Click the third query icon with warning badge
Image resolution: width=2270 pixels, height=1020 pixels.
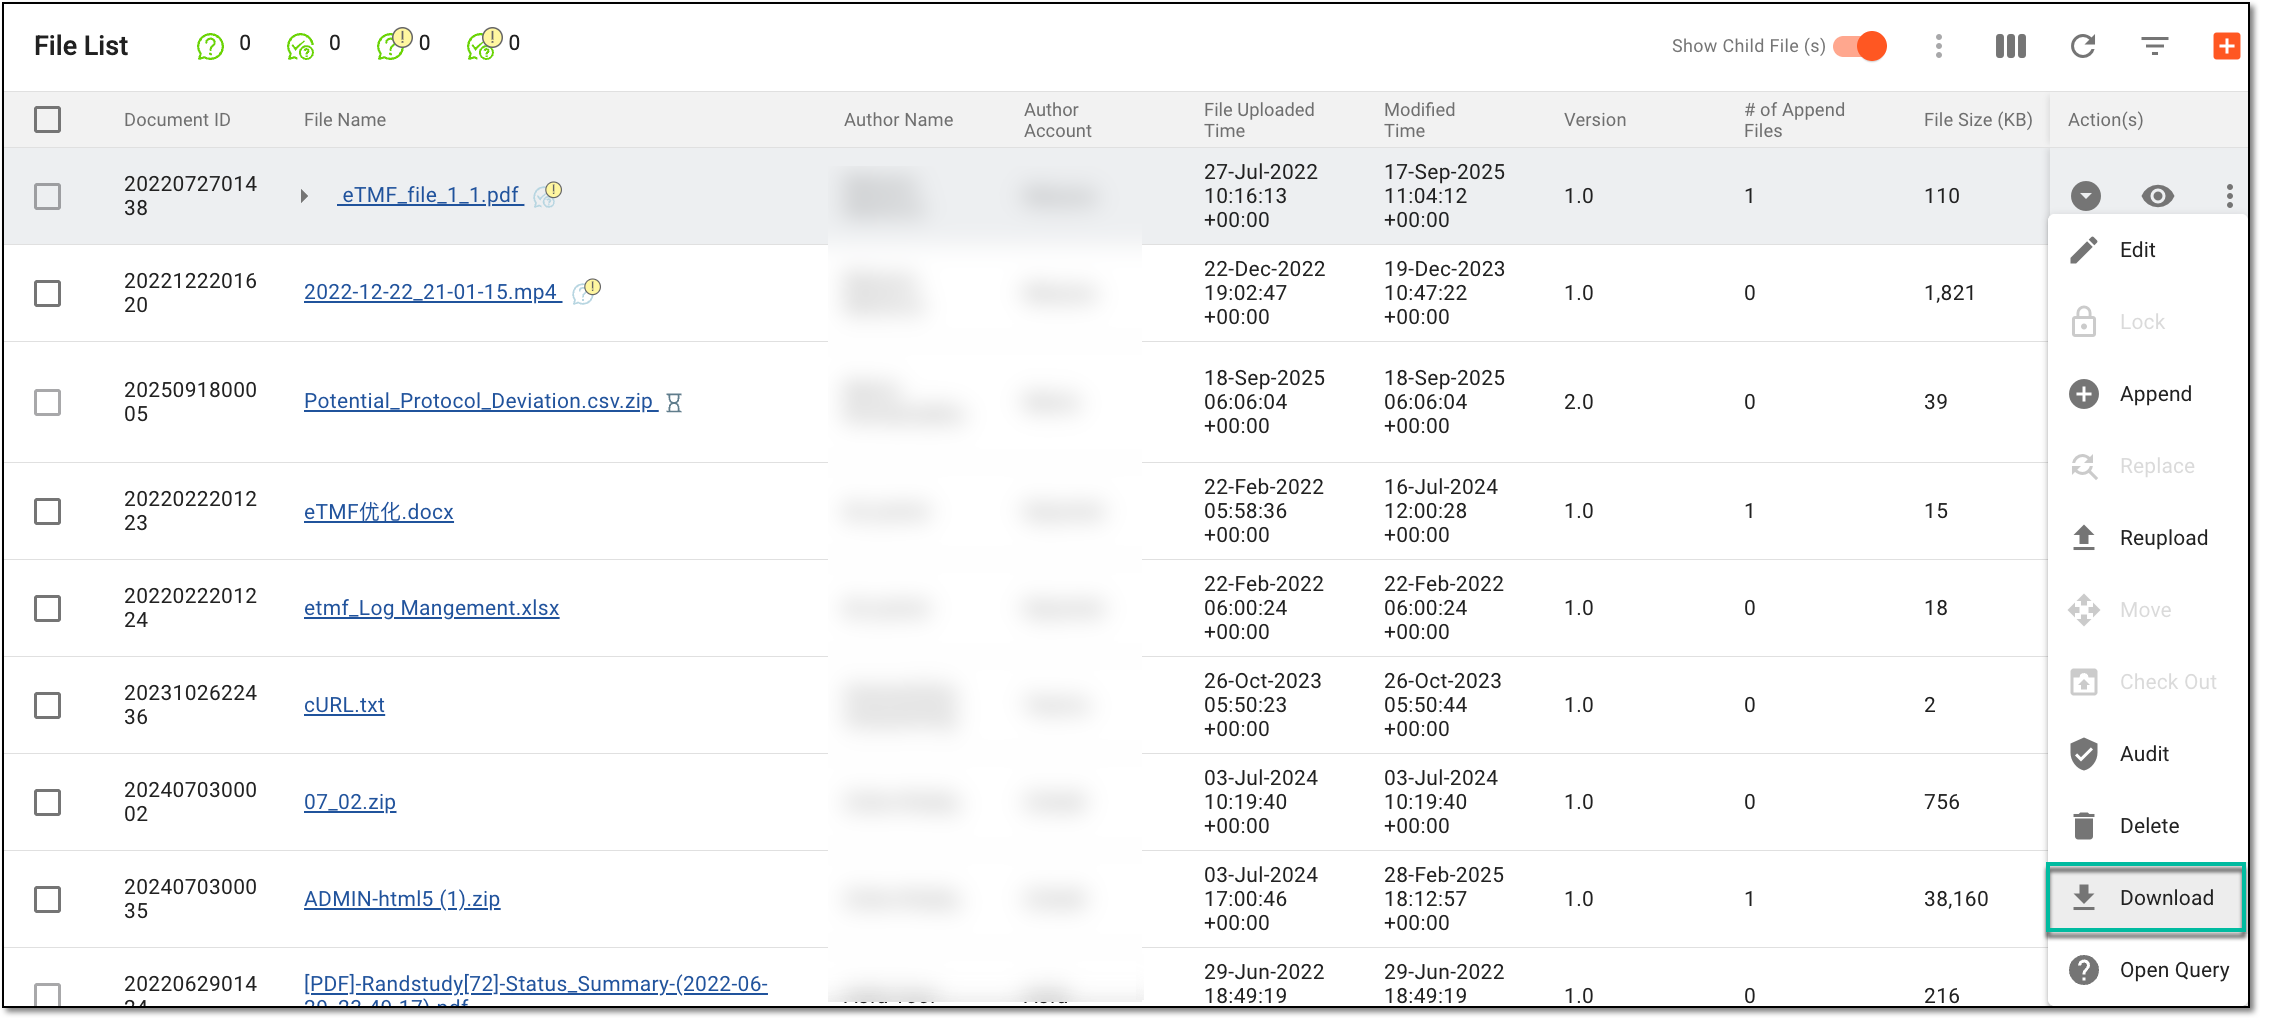click(x=394, y=44)
